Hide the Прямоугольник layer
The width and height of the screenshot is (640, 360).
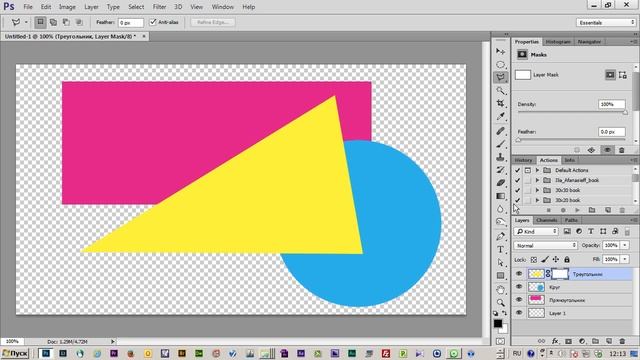519,300
